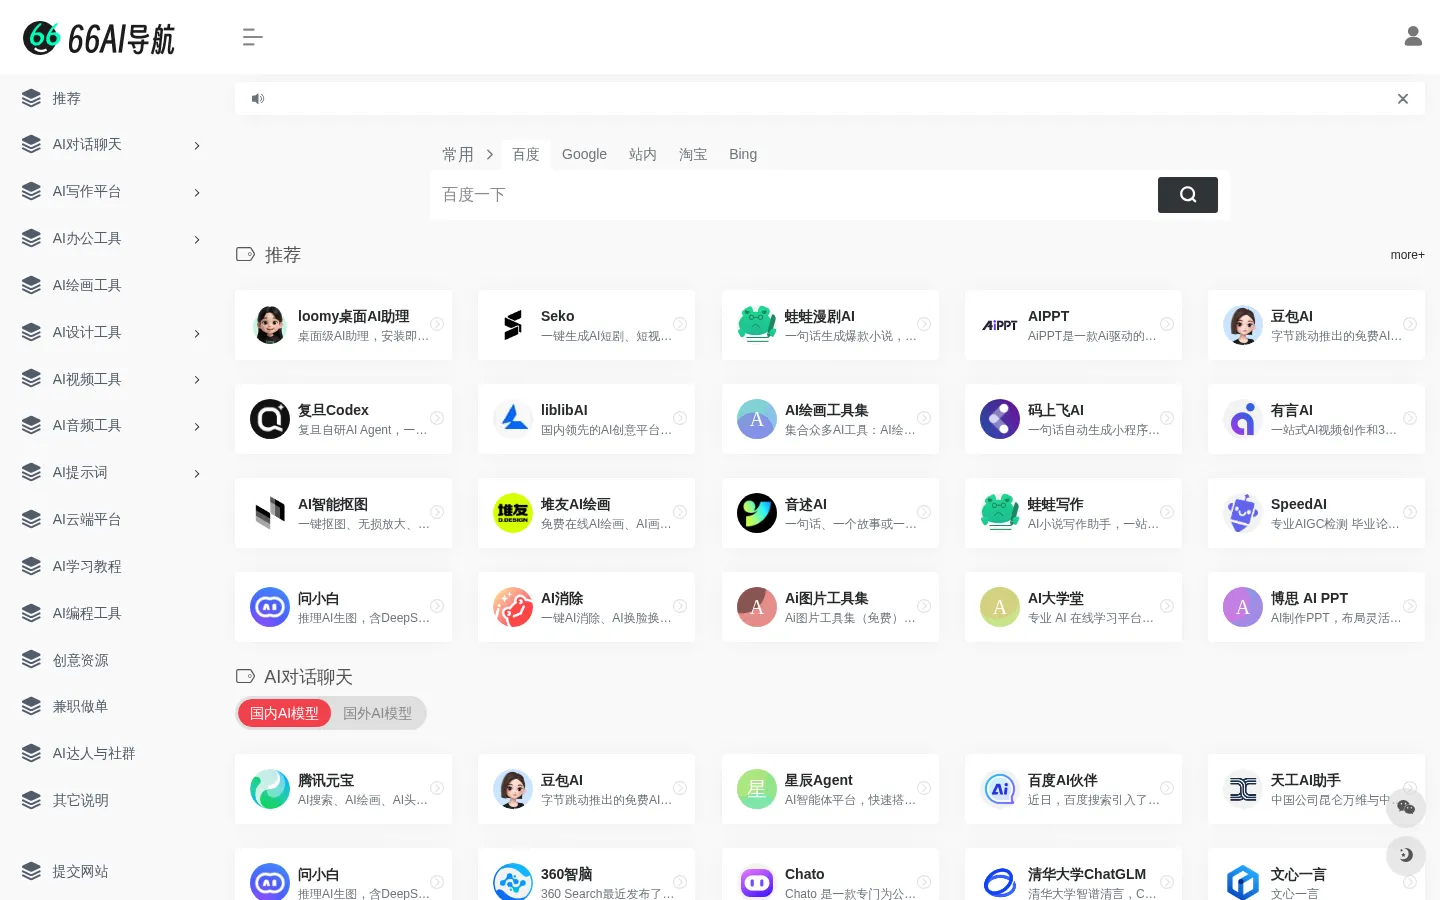Open the 码上飞AI icon
Image resolution: width=1440 pixels, height=900 pixels.
1000,419
